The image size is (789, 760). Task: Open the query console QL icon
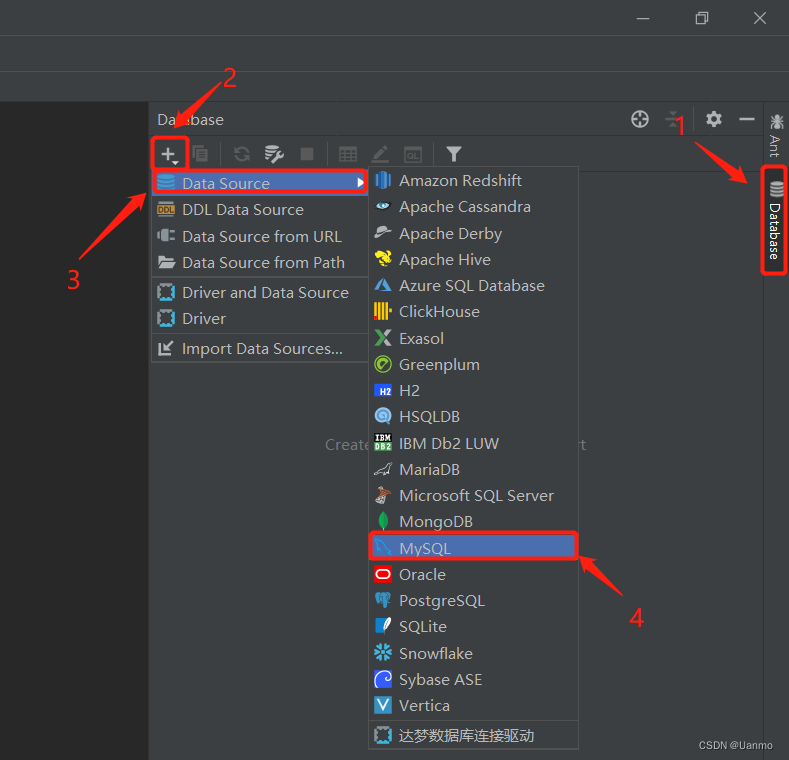coord(413,155)
